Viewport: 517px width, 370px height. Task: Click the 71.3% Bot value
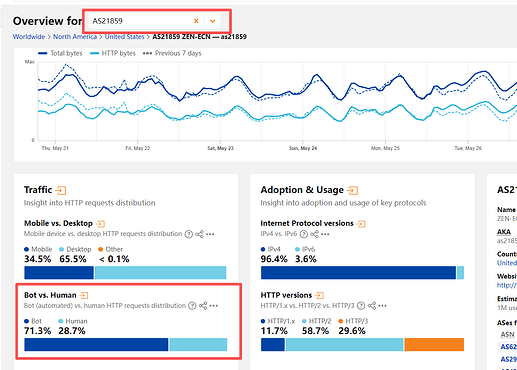(x=38, y=331)
